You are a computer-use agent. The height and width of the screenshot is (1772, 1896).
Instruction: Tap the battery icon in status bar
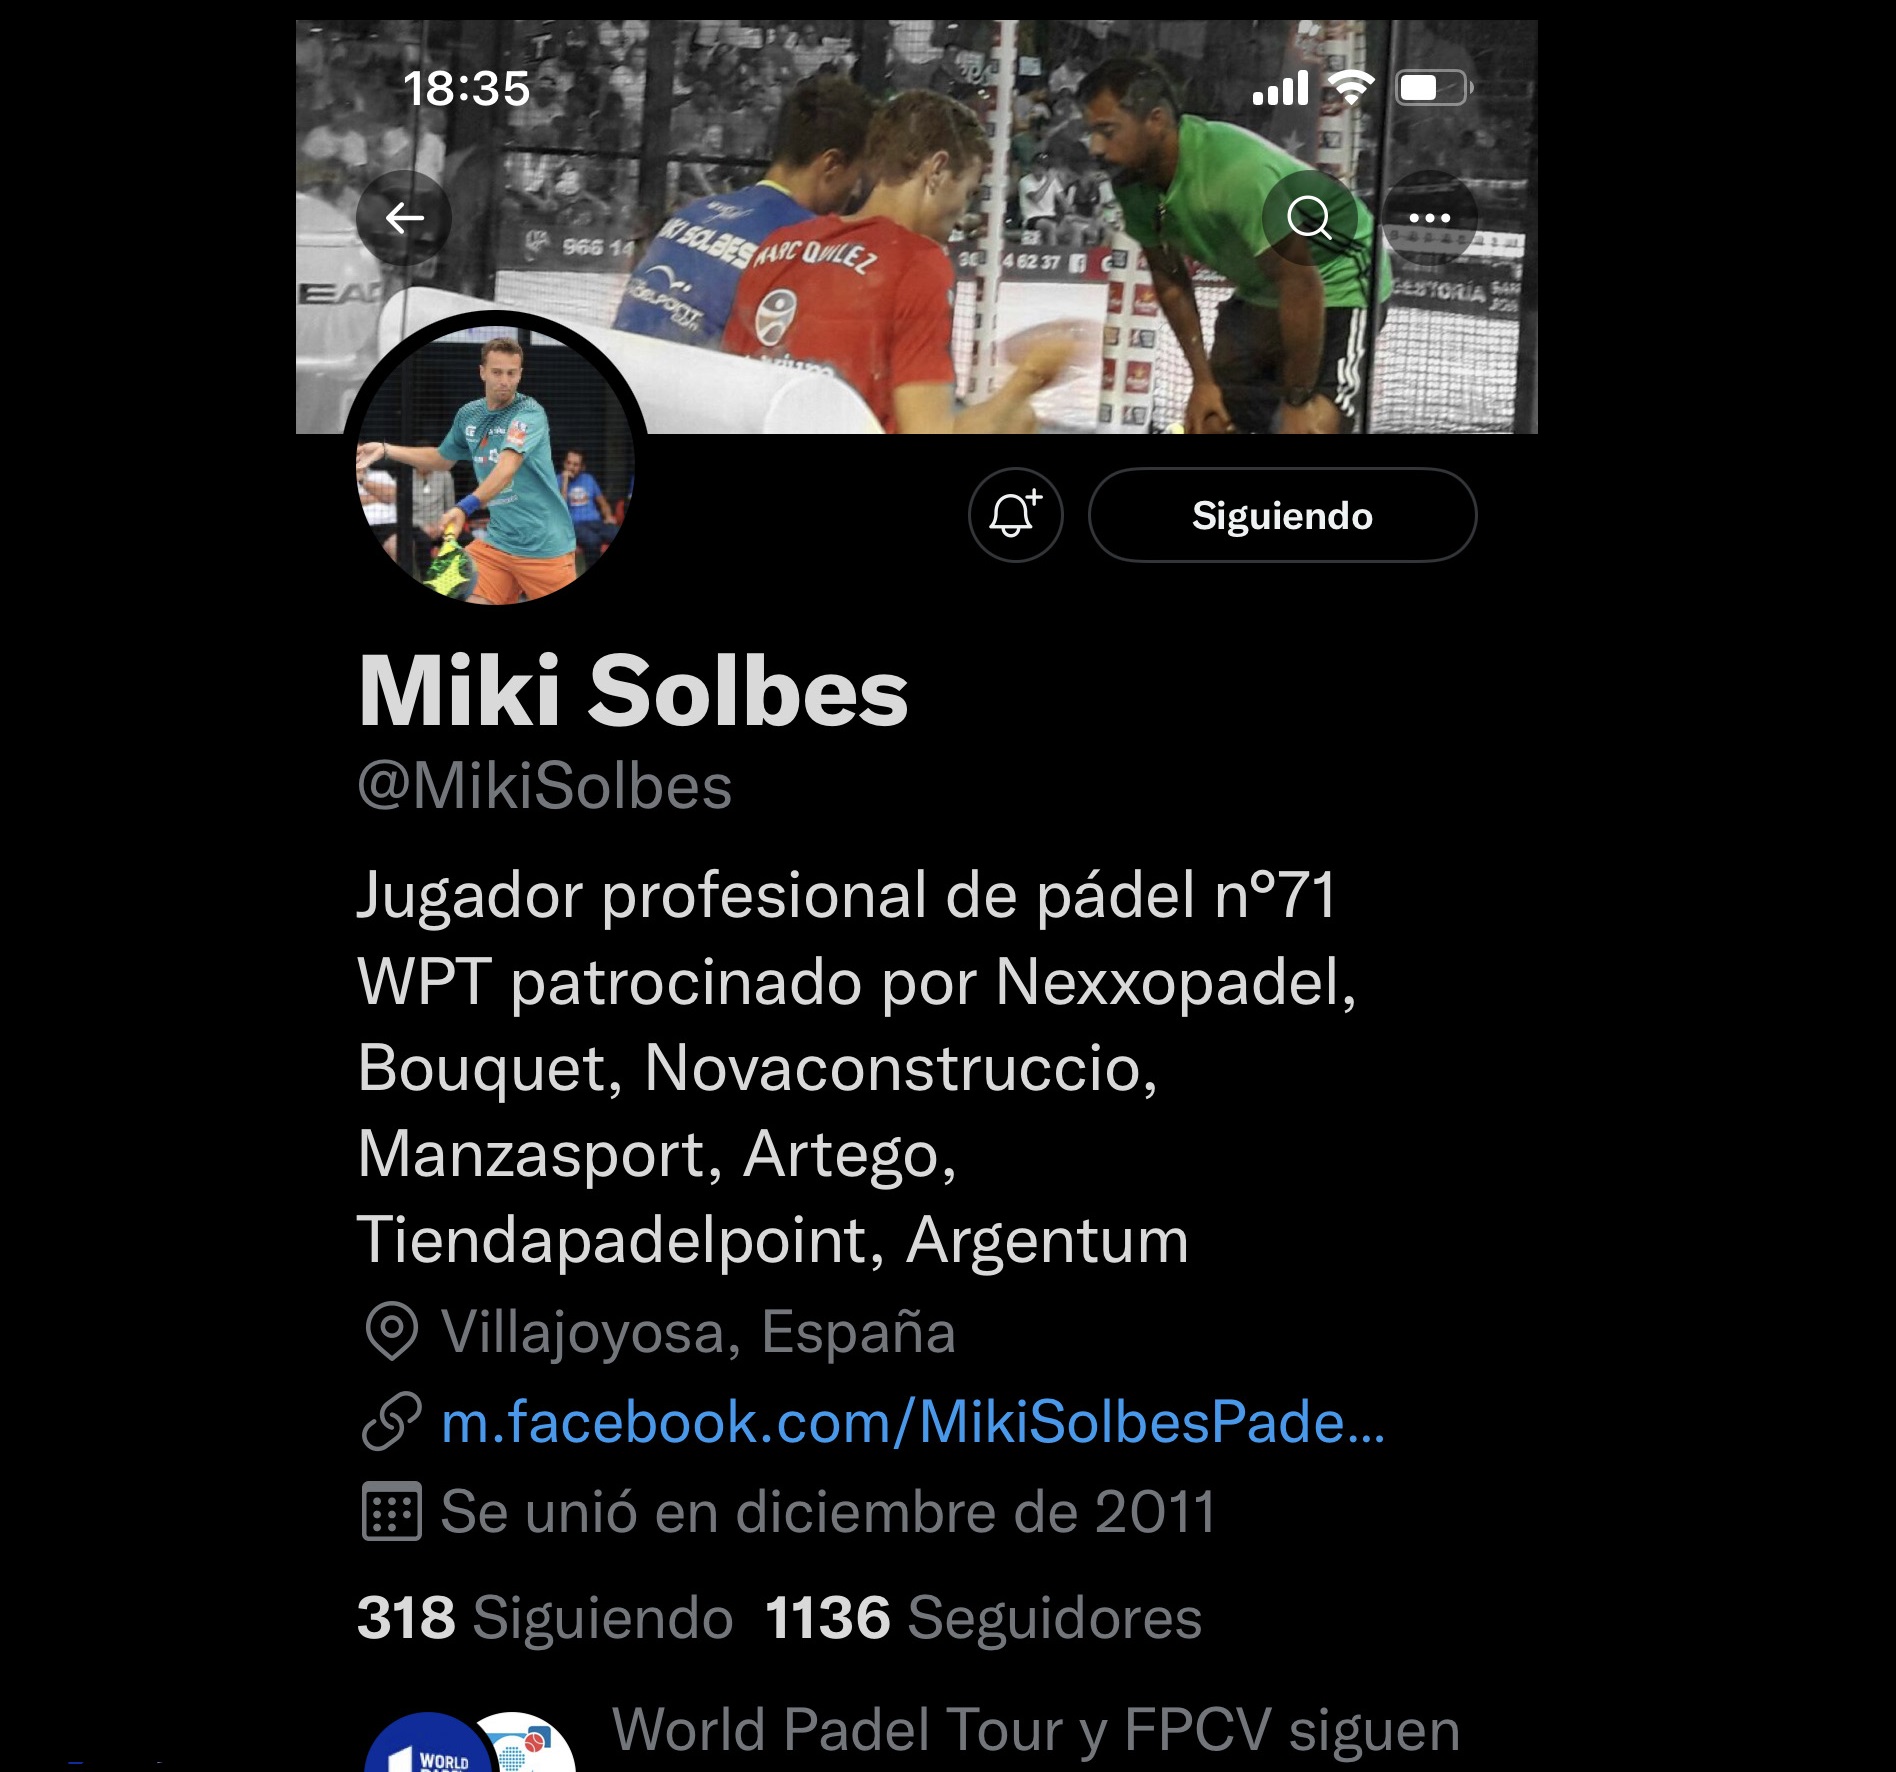point(1434,88)
